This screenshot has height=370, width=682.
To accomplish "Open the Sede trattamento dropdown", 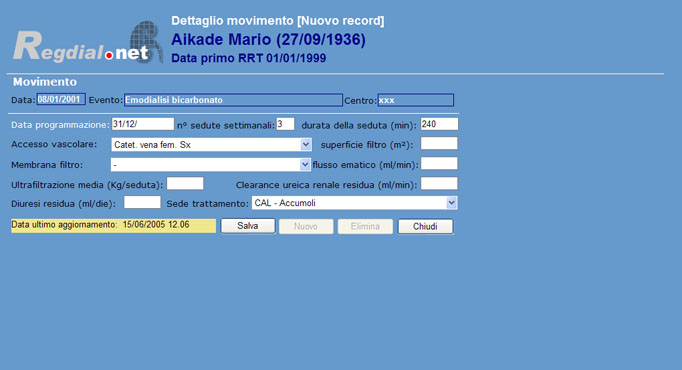I will pos(354,203).
